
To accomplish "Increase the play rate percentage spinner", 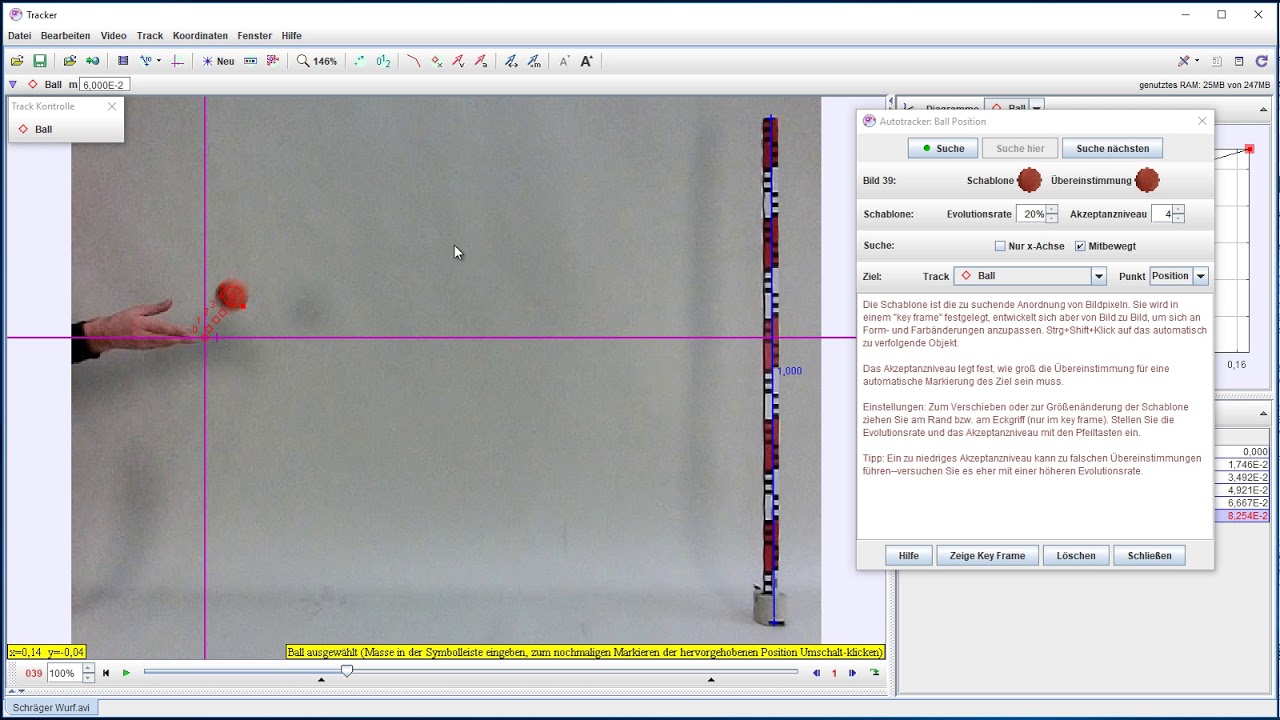I will click(88, 669).
